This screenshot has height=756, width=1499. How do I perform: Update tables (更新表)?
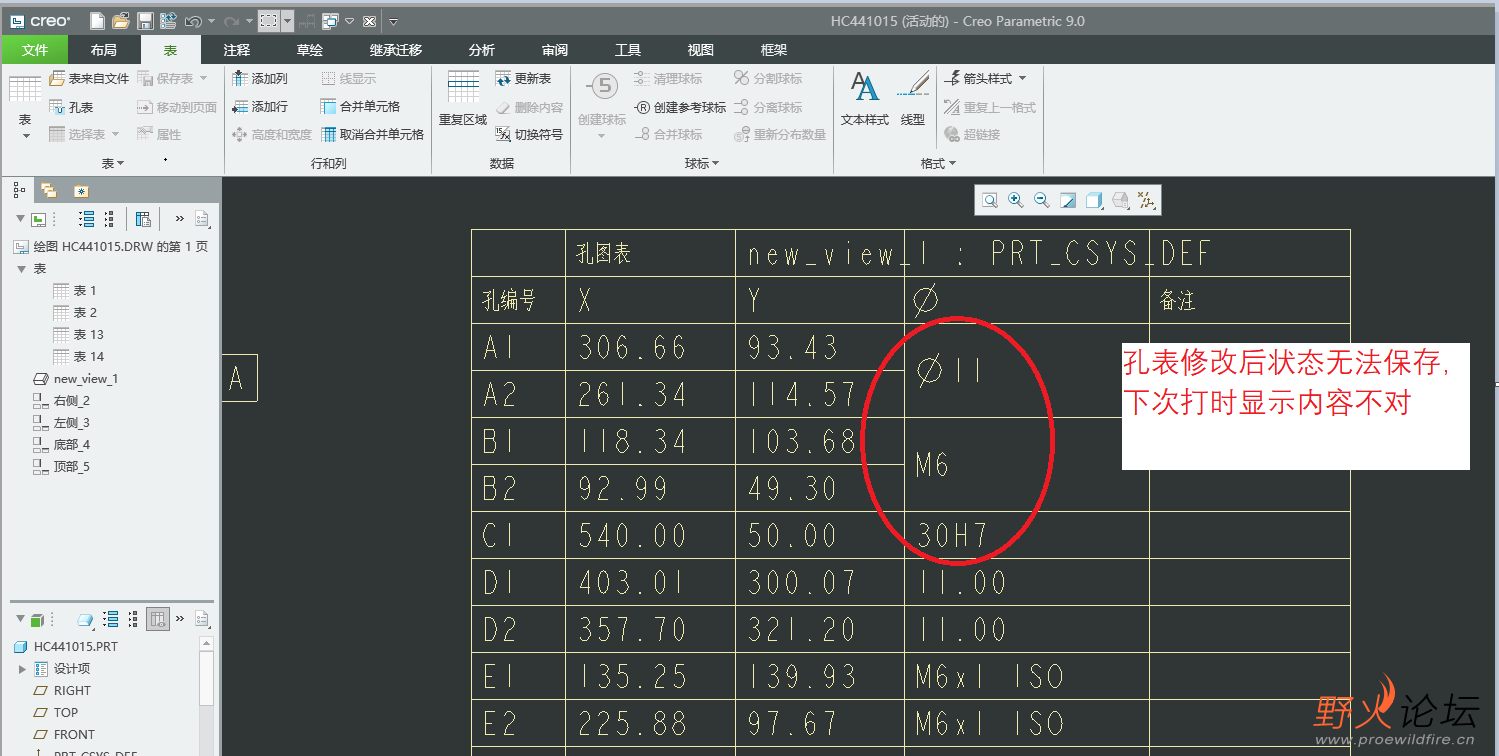(524, 78)
